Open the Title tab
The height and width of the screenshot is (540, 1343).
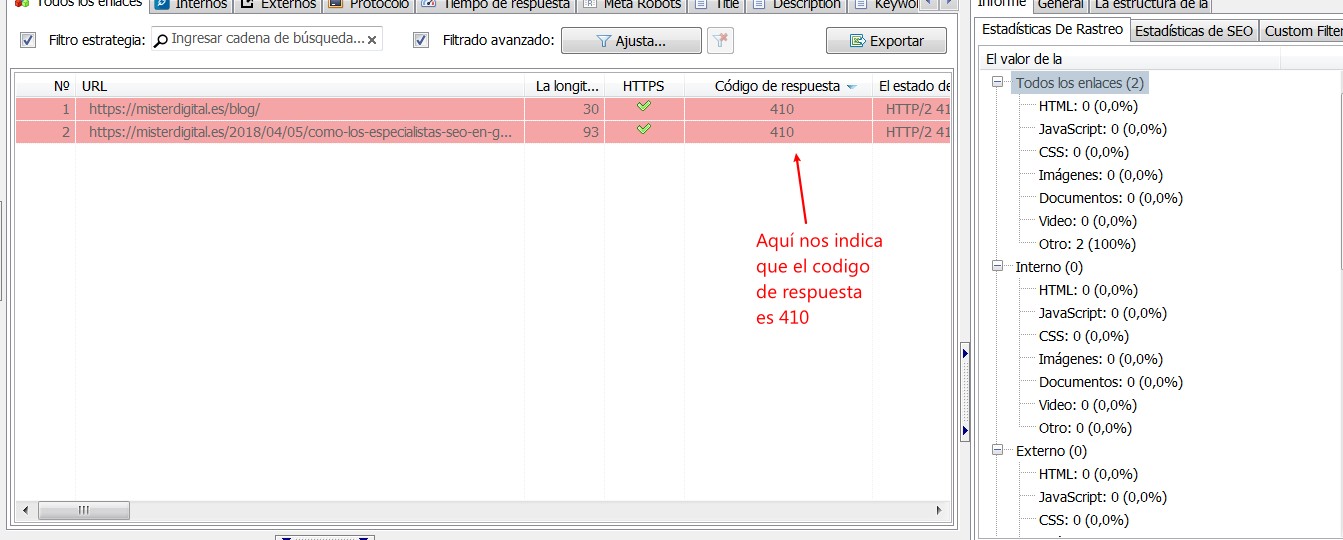[717, 5]
